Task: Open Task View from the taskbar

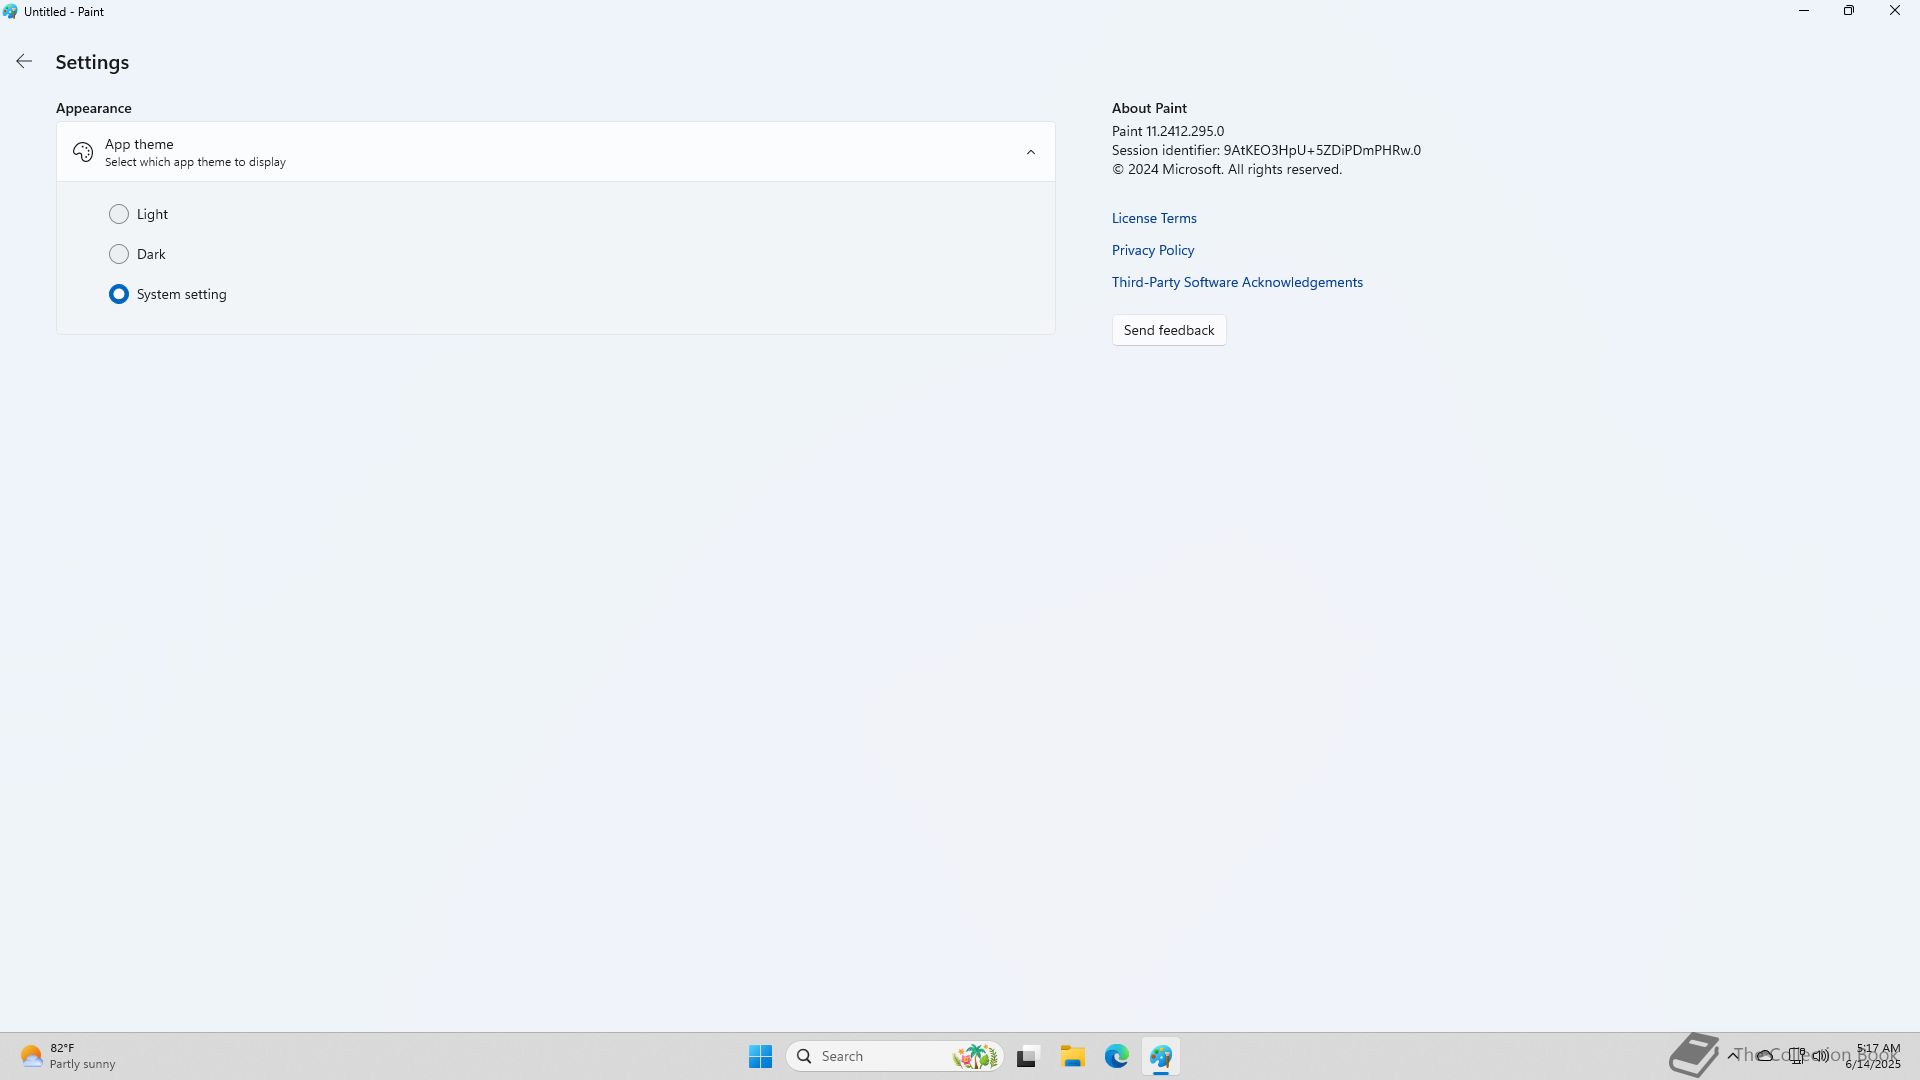Action: (x=1027, y=1056)
